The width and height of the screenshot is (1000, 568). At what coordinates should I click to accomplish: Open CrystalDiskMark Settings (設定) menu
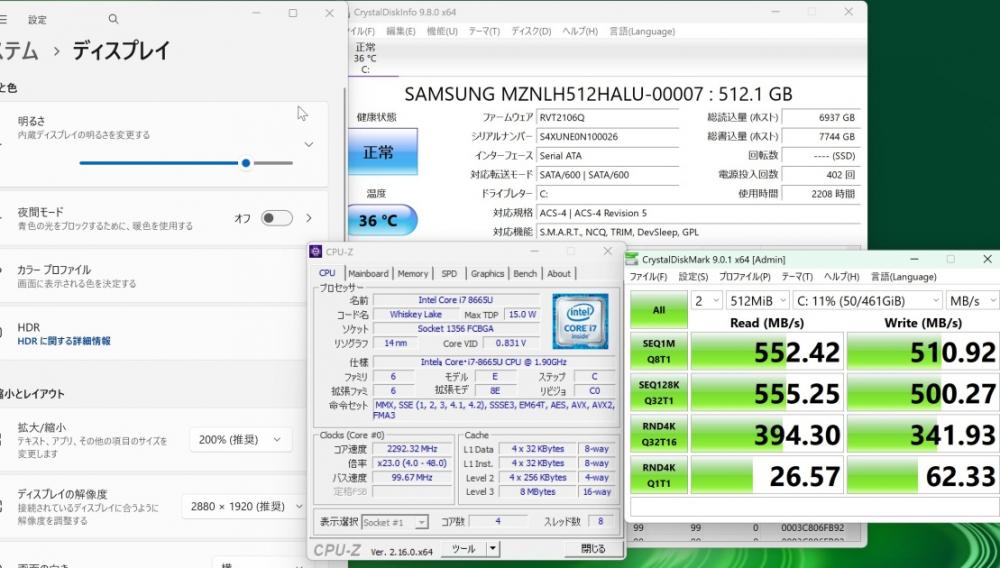point(693,277)
